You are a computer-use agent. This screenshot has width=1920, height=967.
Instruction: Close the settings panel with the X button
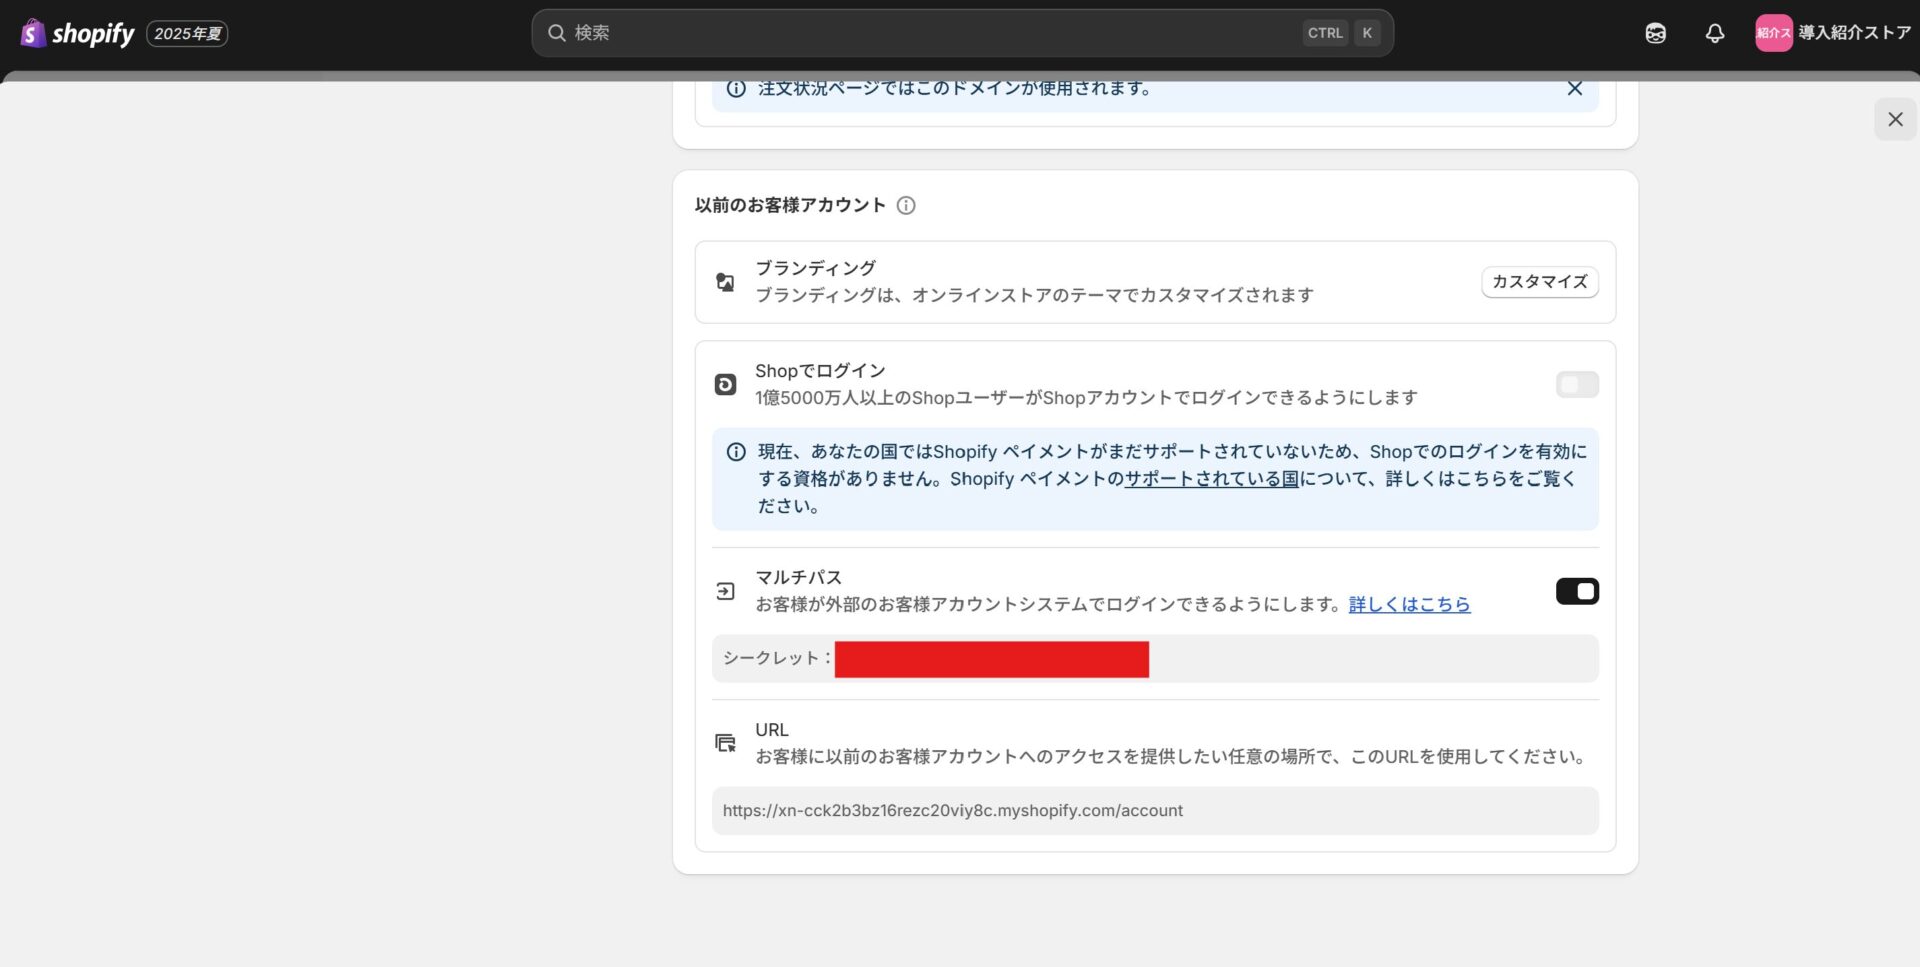(x=1894, y=119)
